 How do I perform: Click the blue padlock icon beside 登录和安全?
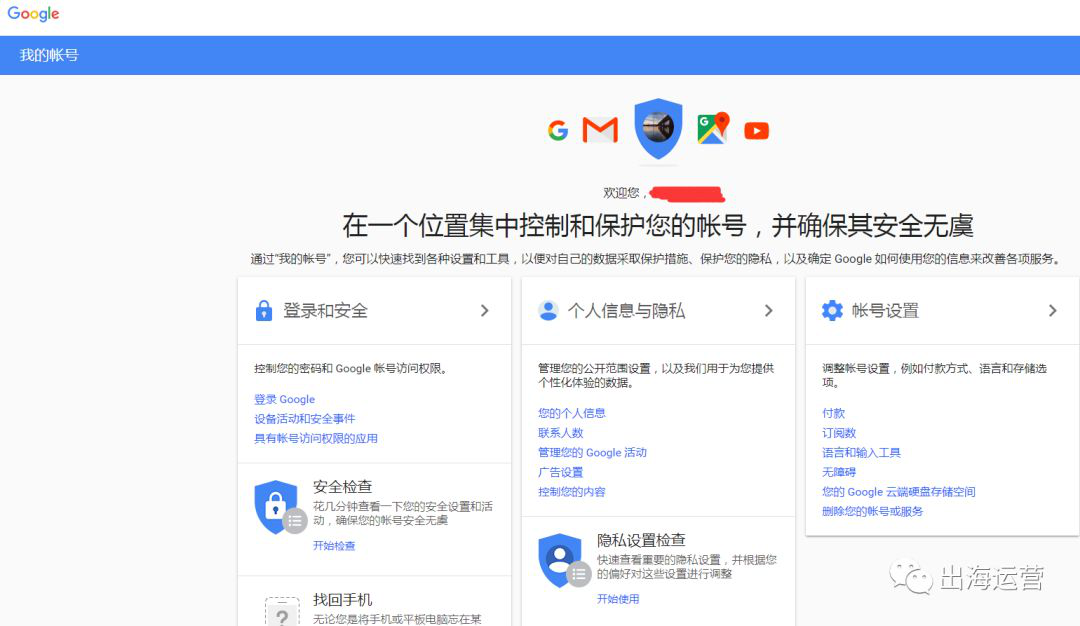tap(264, 311)
